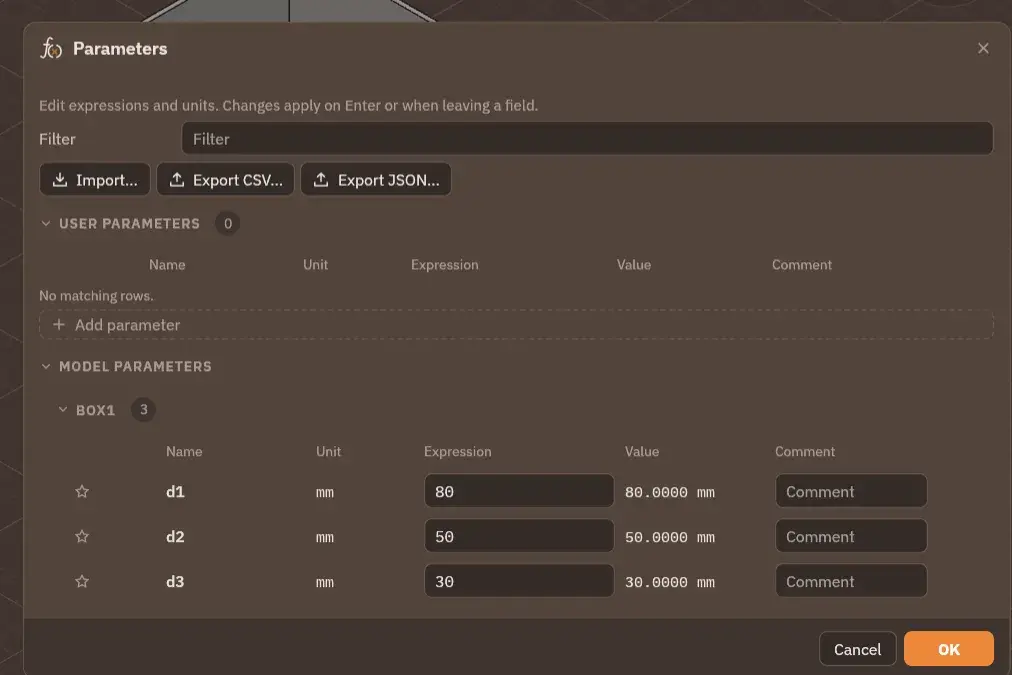
Task: Export parameters as CSV
Action: tap(225, 179)
